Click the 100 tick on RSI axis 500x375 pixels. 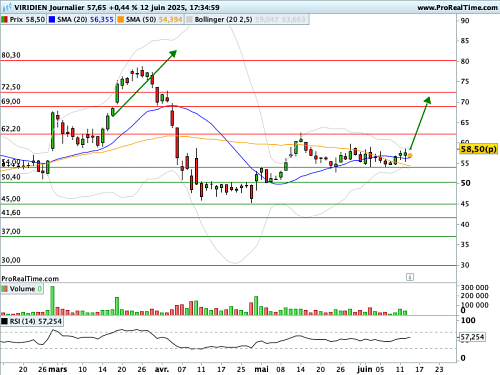(468, 321)
